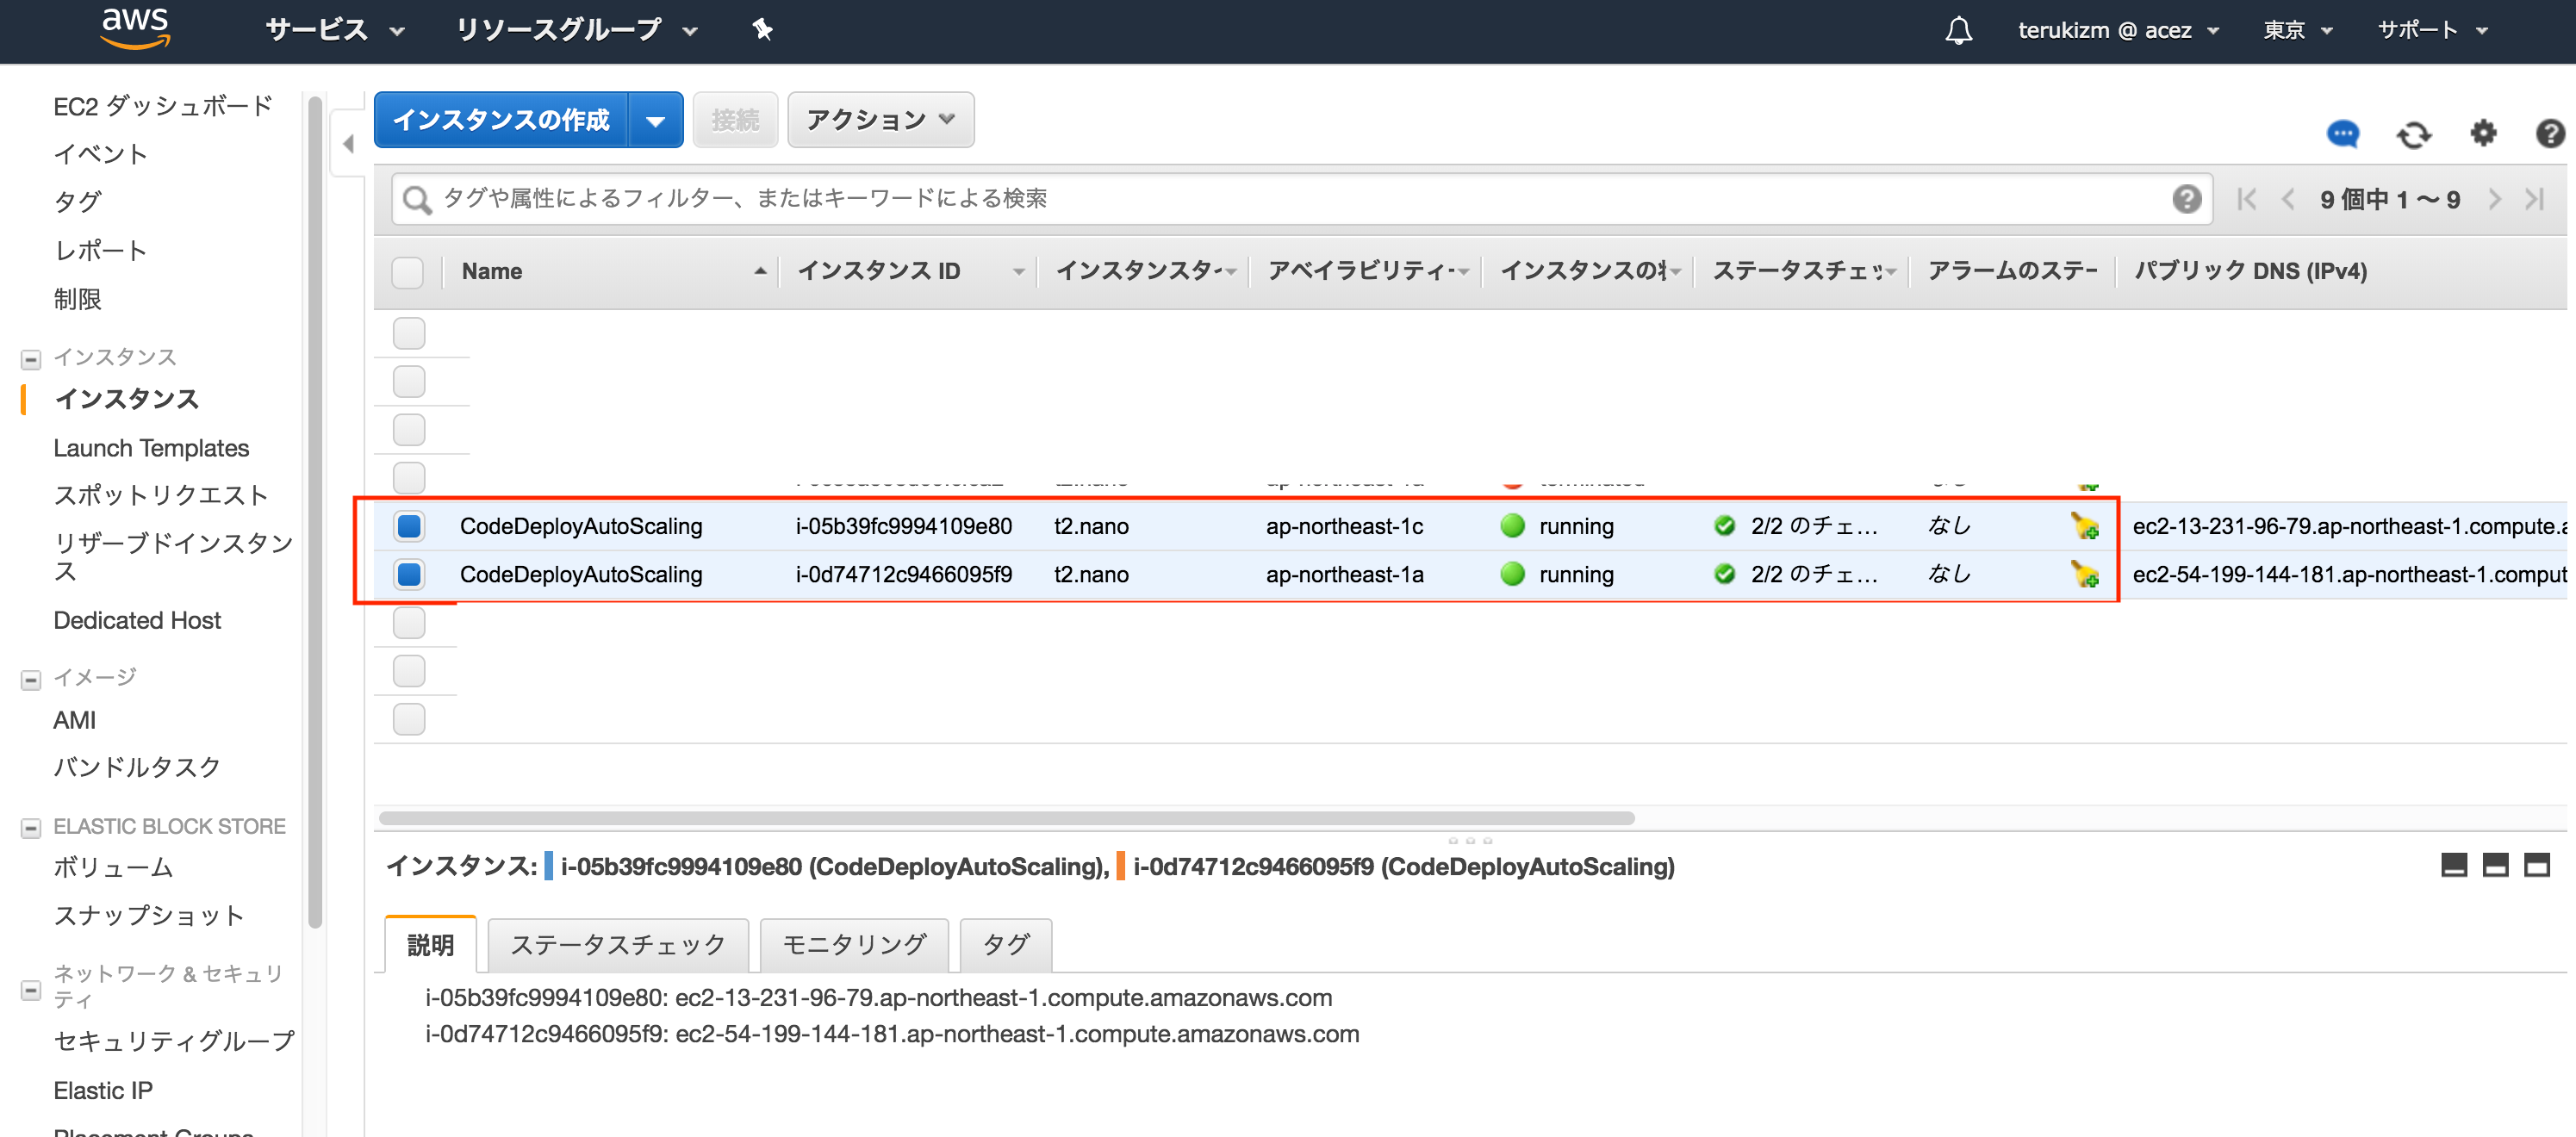This screenshot has width=2576, height=1137.
Task: Go to previous page of results
Action: pos(2288,199)
